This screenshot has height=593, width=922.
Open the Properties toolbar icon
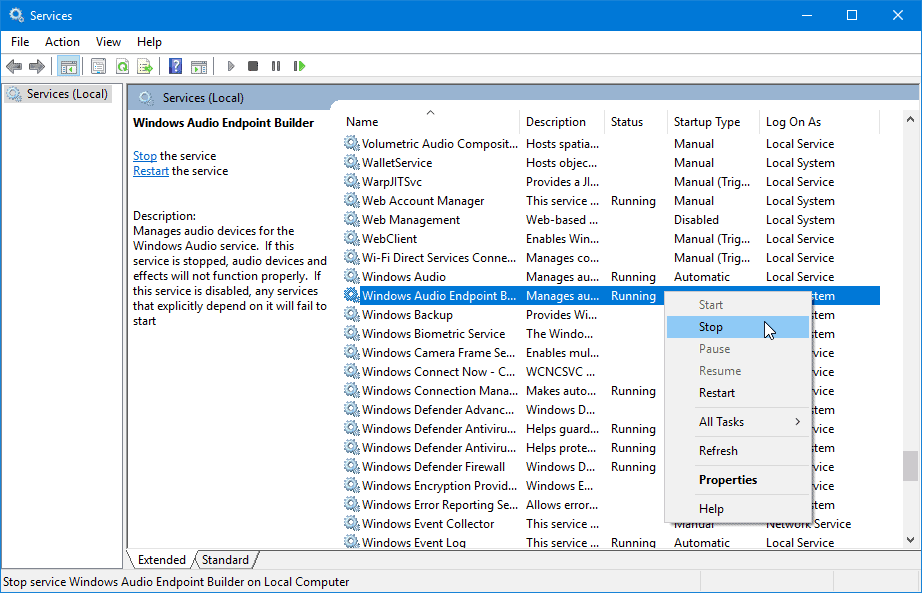click(x=99, y=66)
